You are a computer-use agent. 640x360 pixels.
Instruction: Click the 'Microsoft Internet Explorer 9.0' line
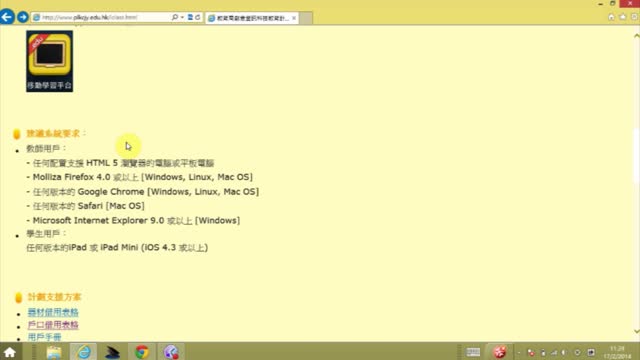point(133,220)
